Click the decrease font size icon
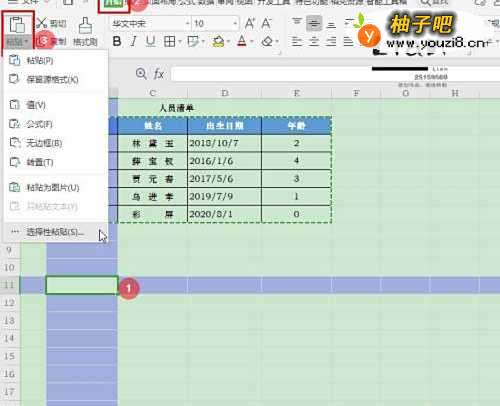Screen dimensions: 500x406 (x=266, y=24)
